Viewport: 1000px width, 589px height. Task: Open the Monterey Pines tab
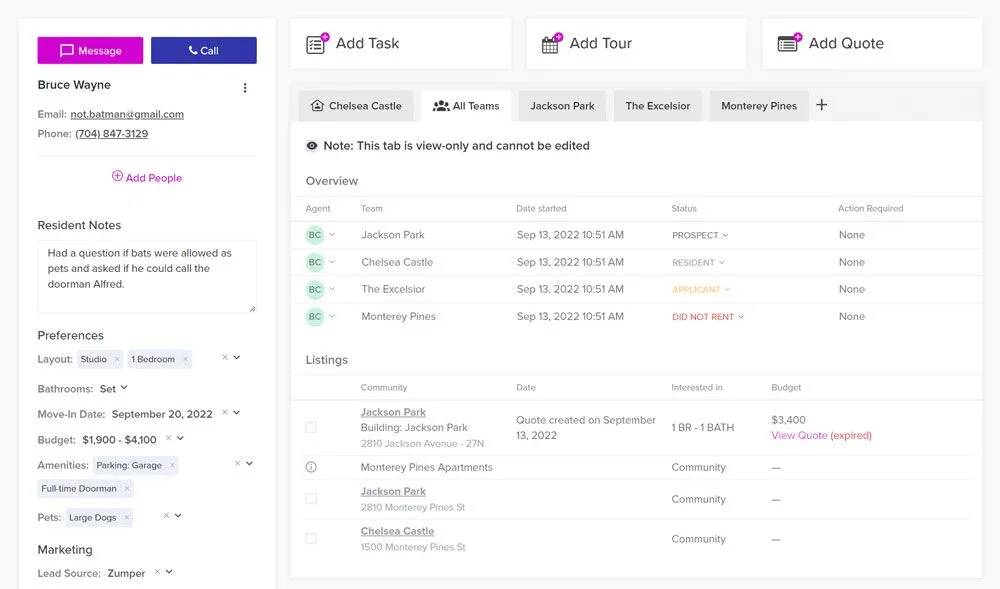click(758, 106)
